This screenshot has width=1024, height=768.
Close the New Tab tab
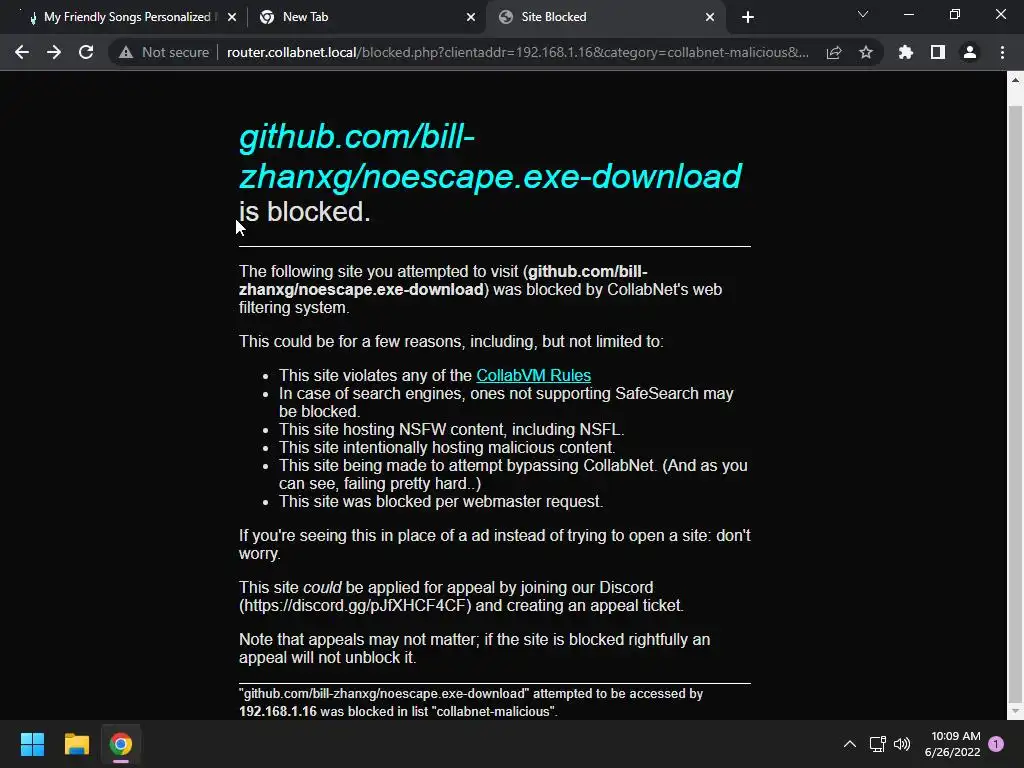[471, 18]
